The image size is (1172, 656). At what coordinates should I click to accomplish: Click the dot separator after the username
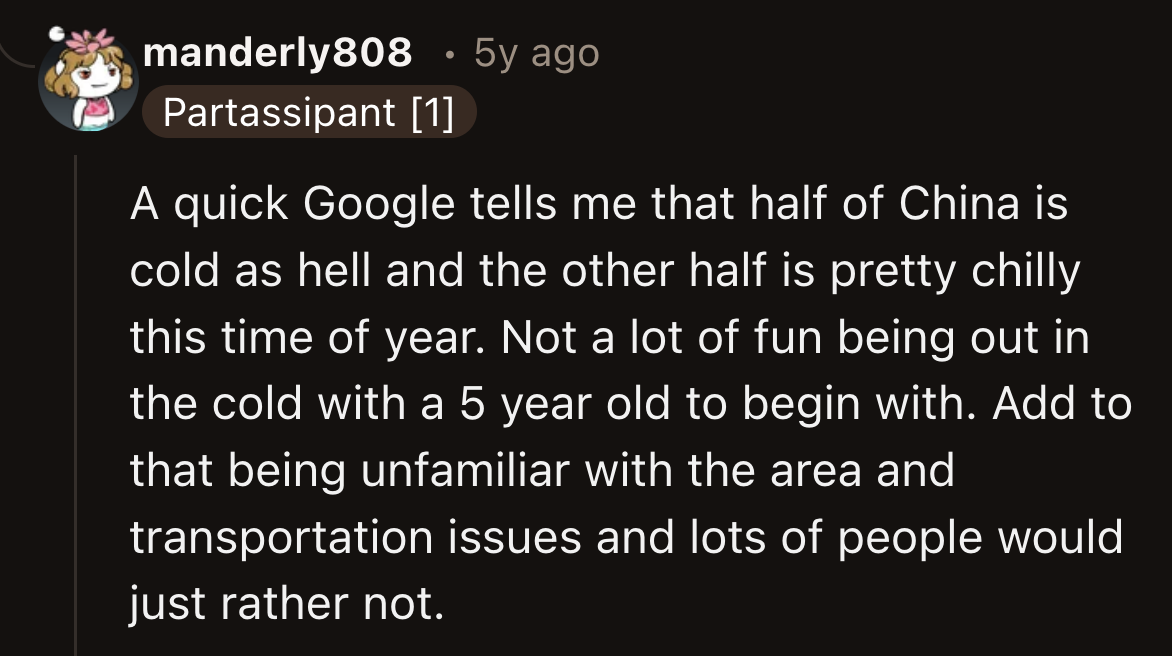pos(452,55)
